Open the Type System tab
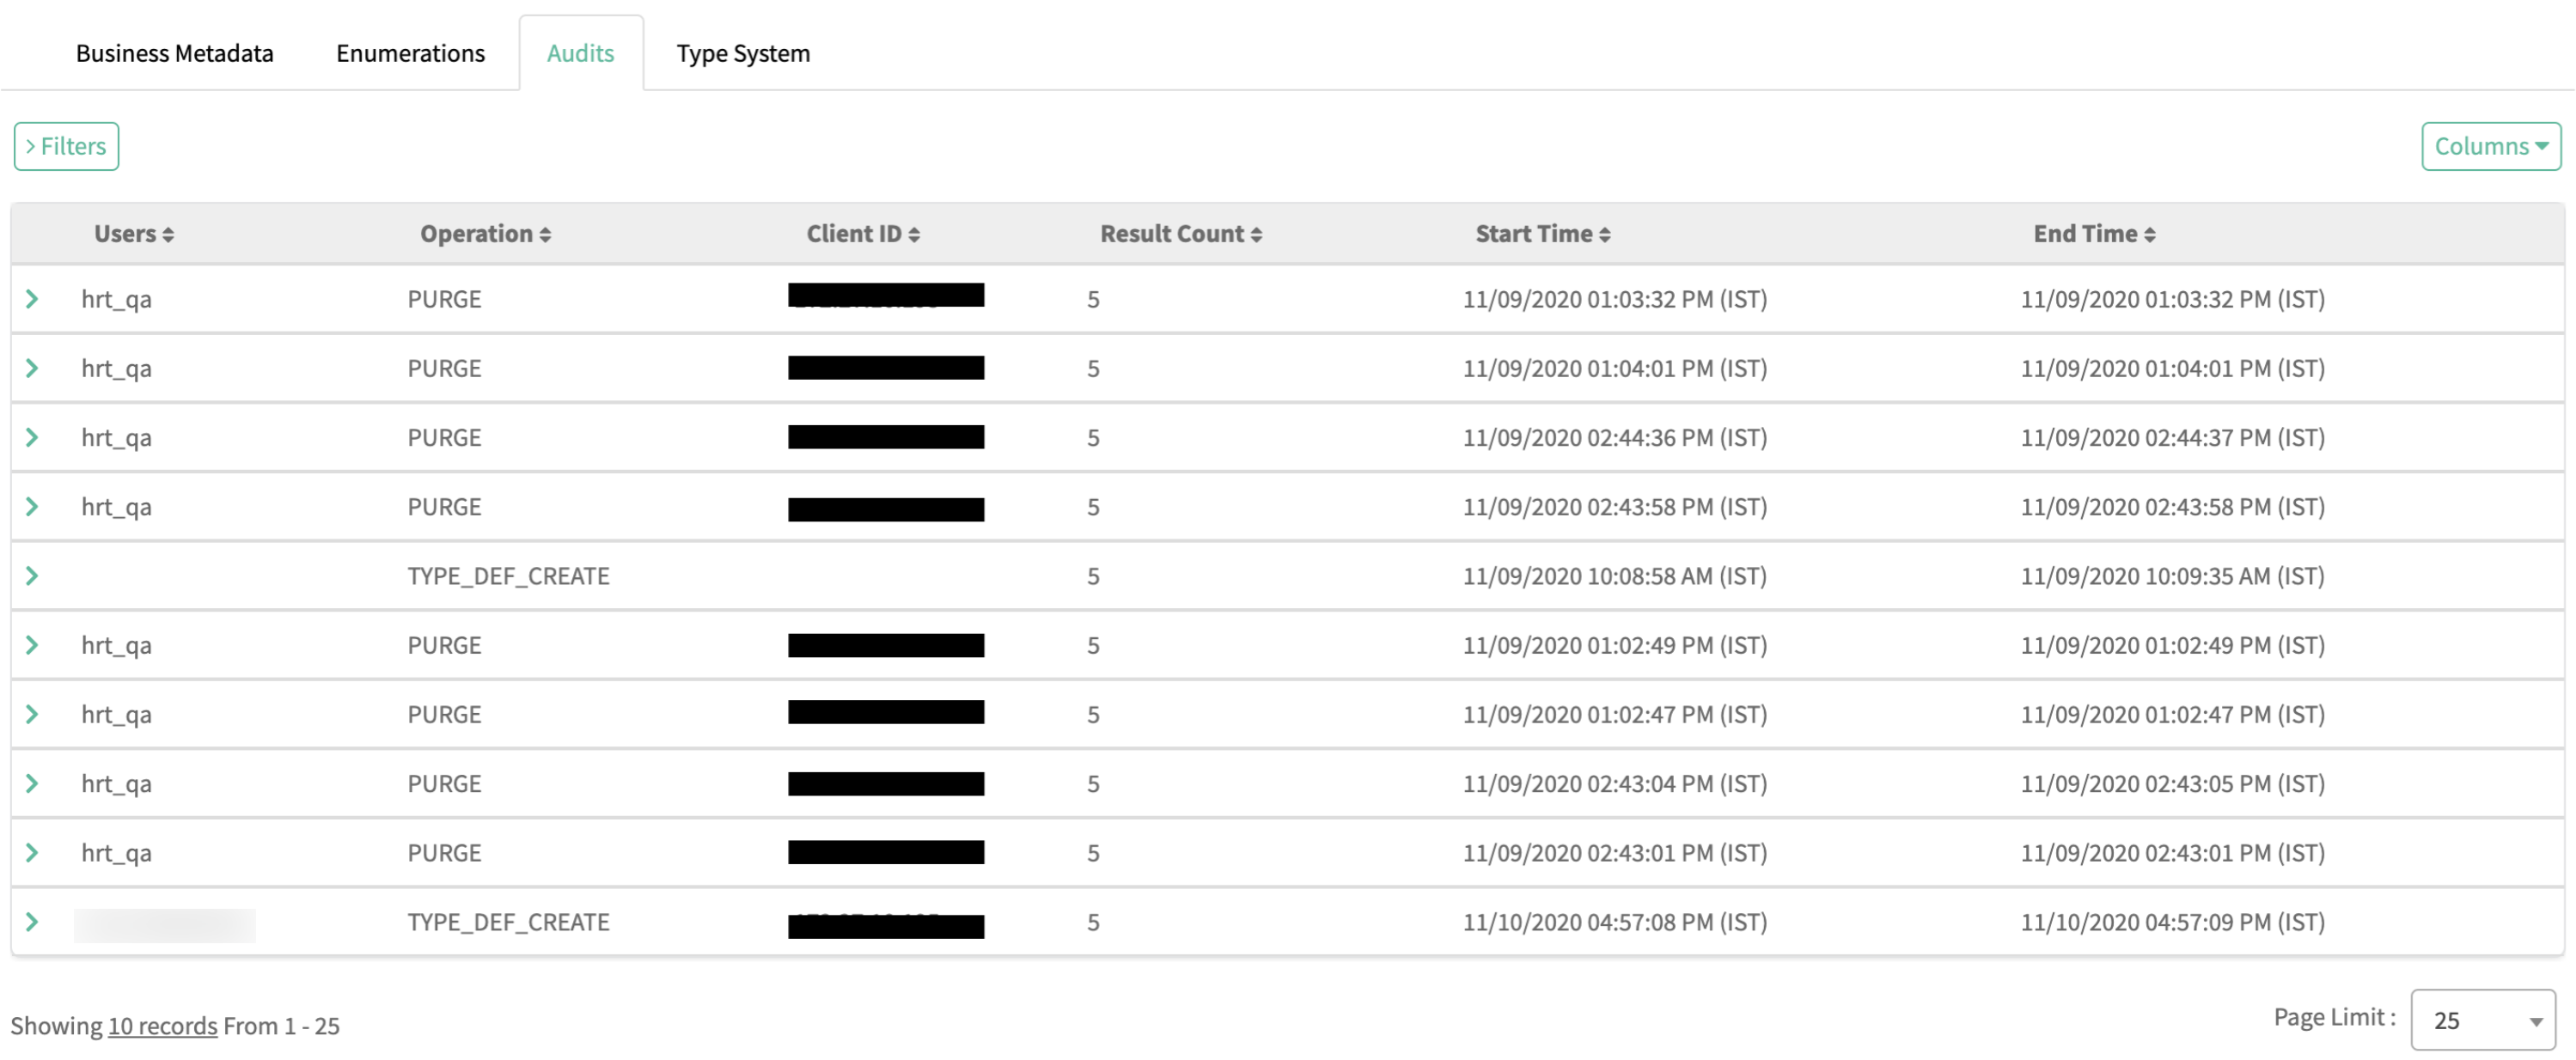 743,53
